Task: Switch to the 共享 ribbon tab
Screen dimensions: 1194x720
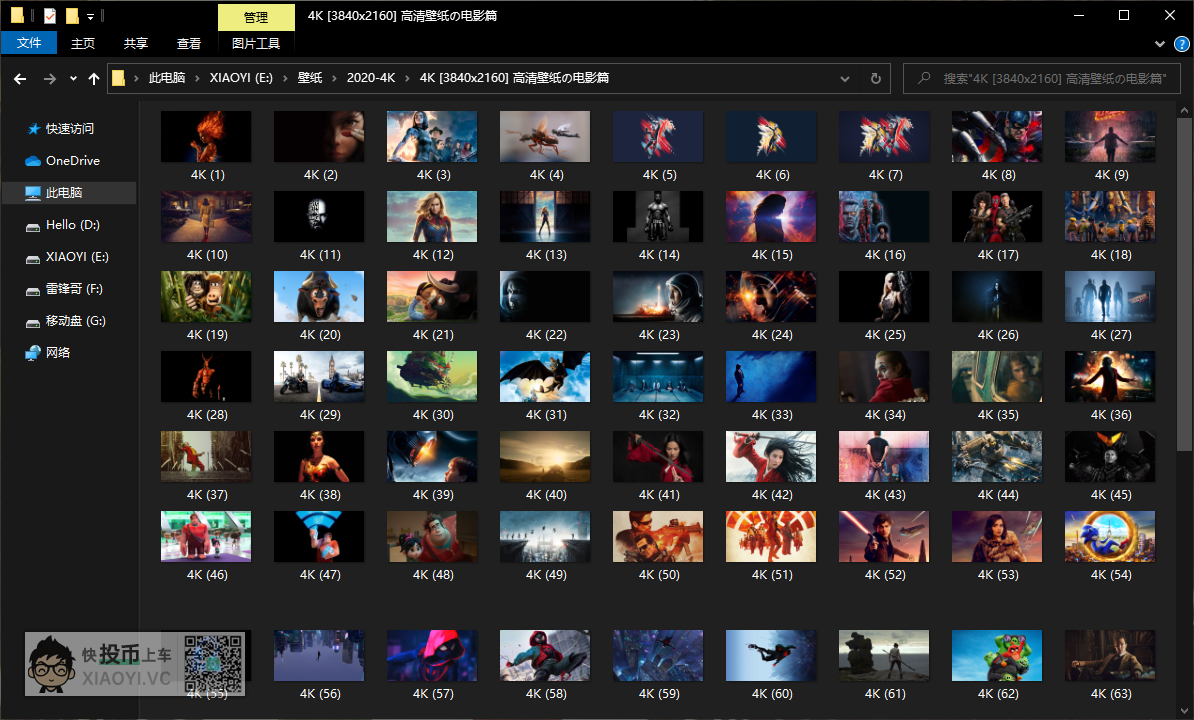Action: [x=136, y=43]
